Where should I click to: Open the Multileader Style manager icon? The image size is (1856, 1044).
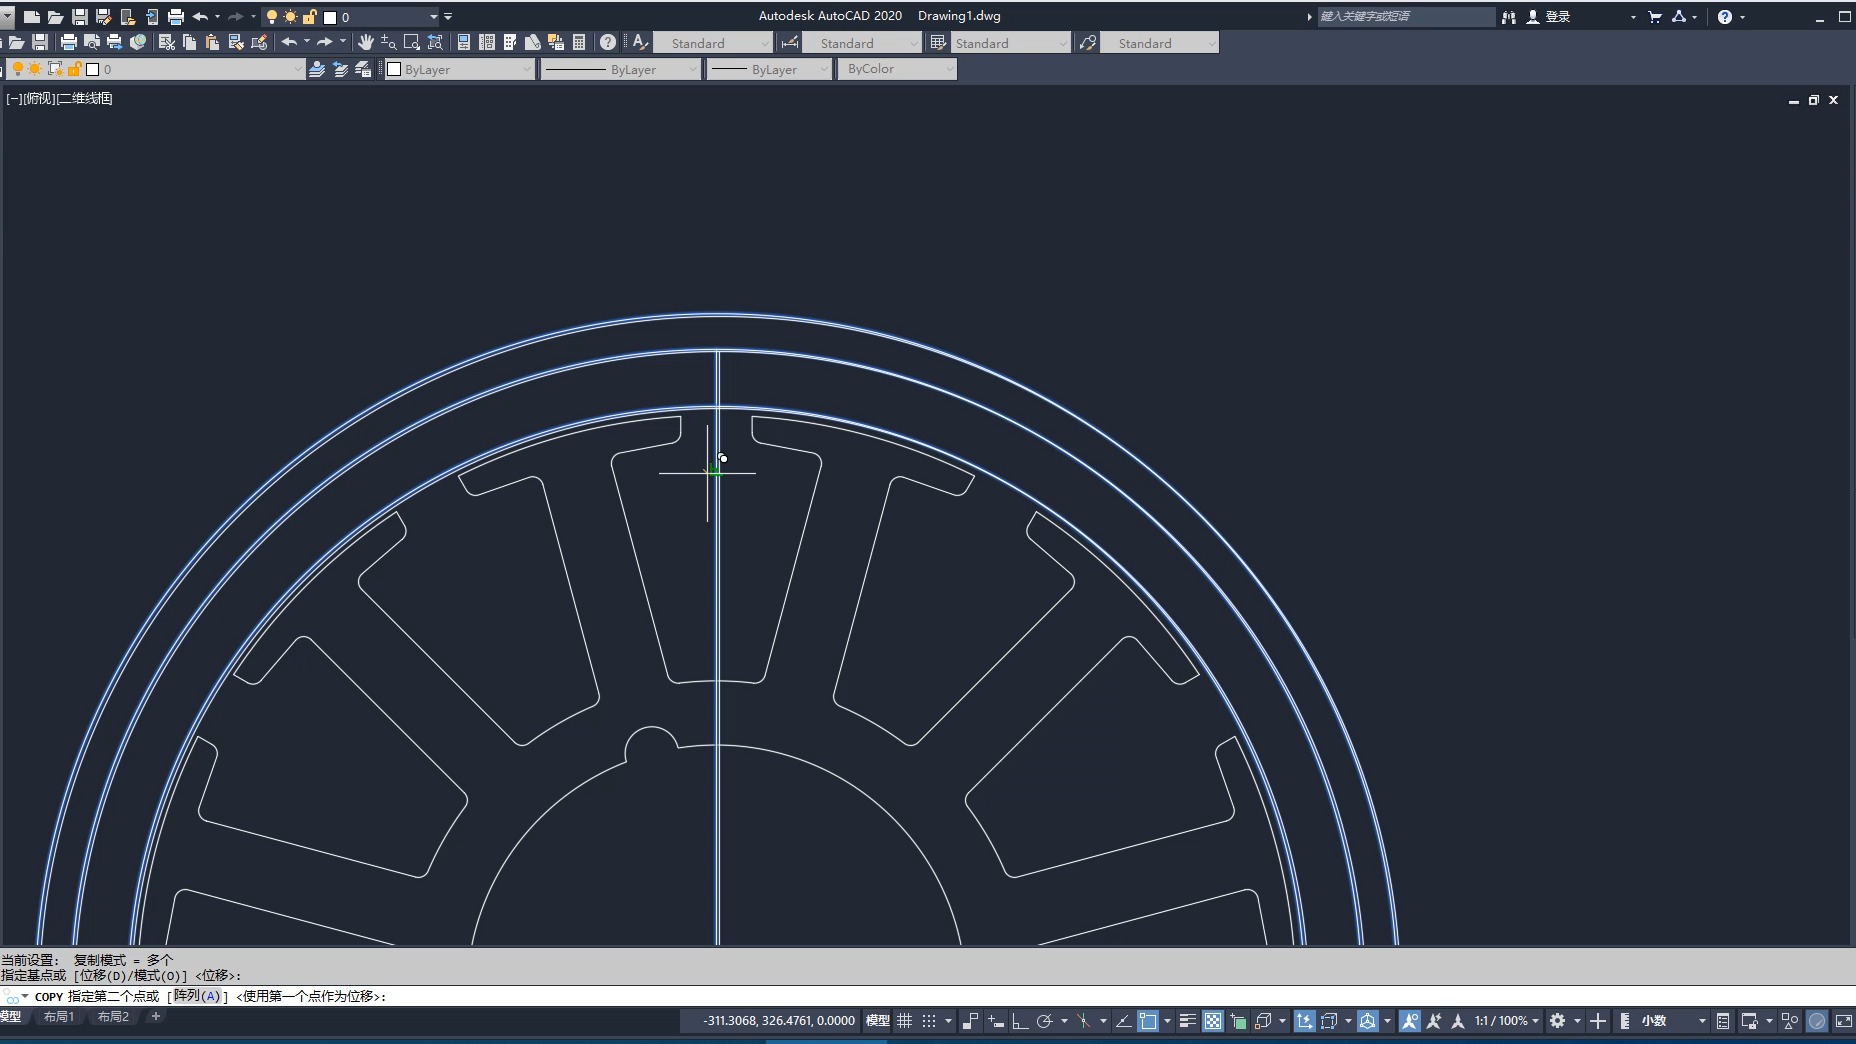1088,42
